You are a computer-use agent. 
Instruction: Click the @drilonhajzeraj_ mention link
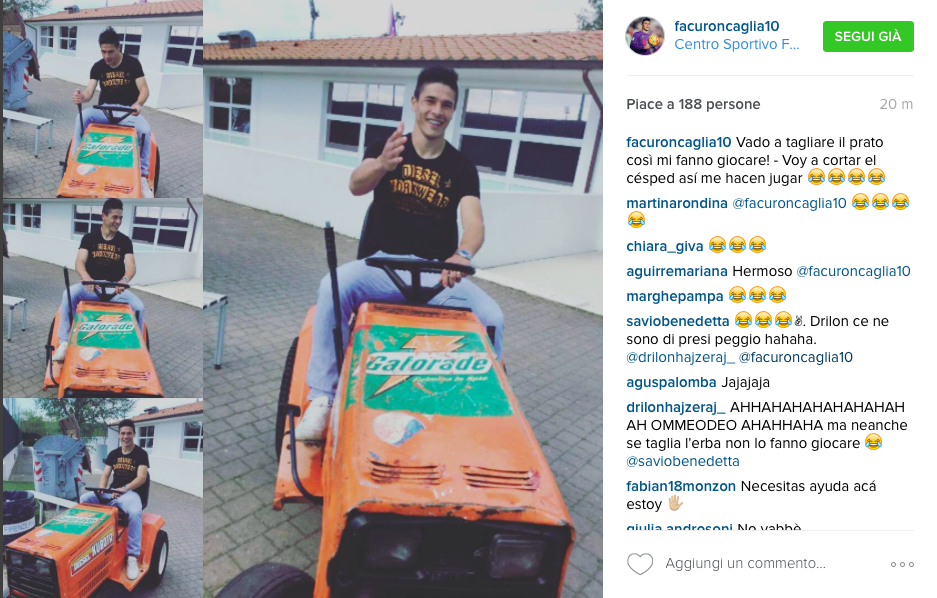pos(680,357)
